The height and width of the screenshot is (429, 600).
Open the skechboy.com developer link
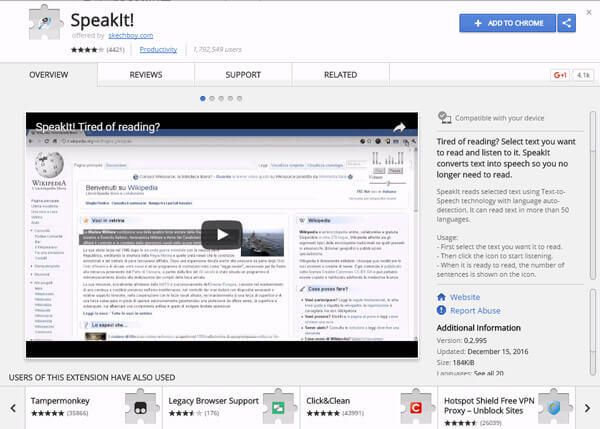(130, 36)
